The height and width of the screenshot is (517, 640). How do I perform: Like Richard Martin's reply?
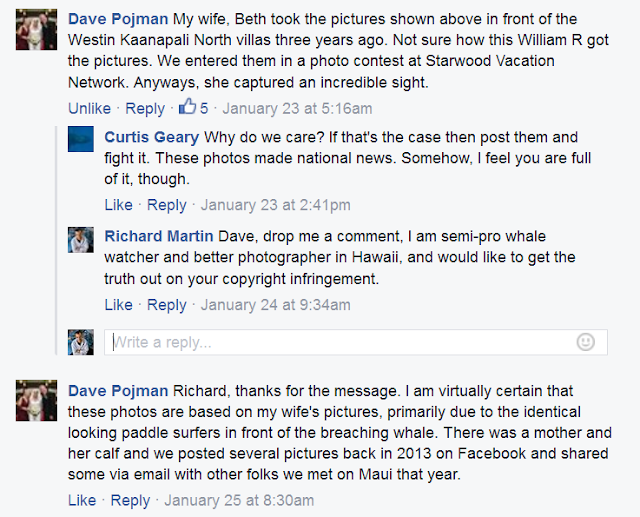[x=118, y=305]
